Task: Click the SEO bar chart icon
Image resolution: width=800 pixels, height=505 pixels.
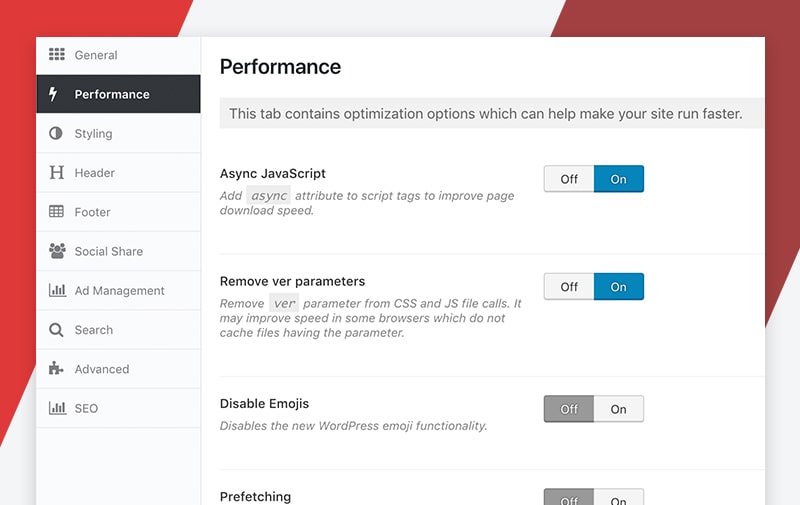Action: 57,408
